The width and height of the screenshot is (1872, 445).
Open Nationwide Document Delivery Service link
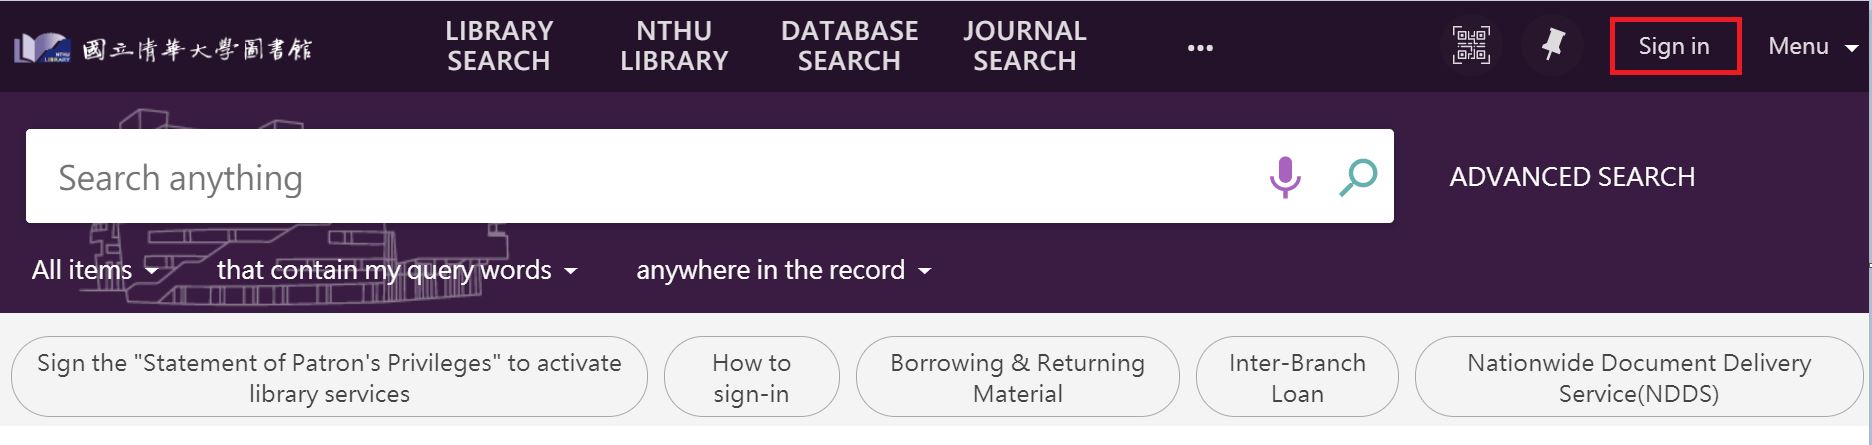click(1638, 377)
